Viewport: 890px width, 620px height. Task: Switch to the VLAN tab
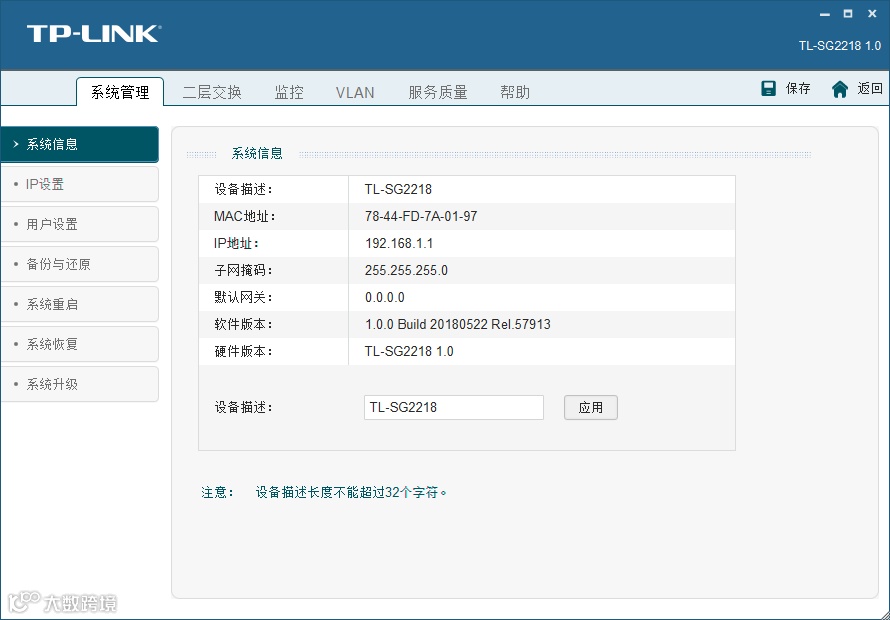355,93
